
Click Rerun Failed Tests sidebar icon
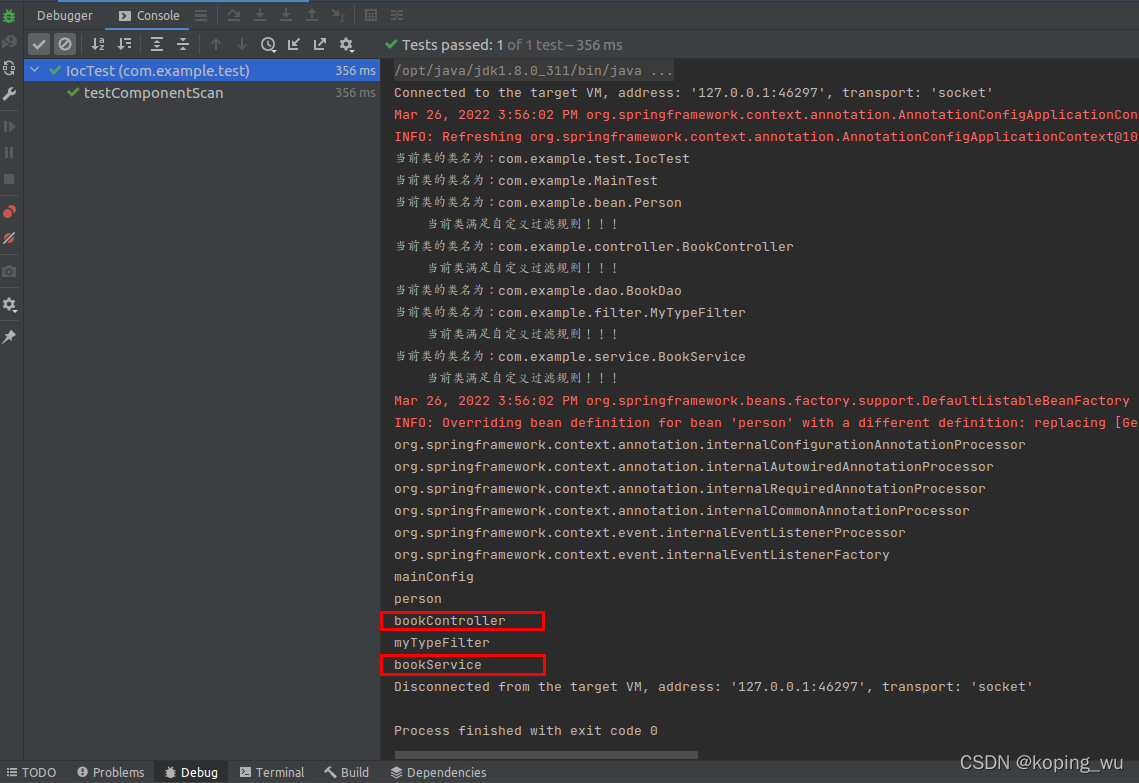point(9,42)
